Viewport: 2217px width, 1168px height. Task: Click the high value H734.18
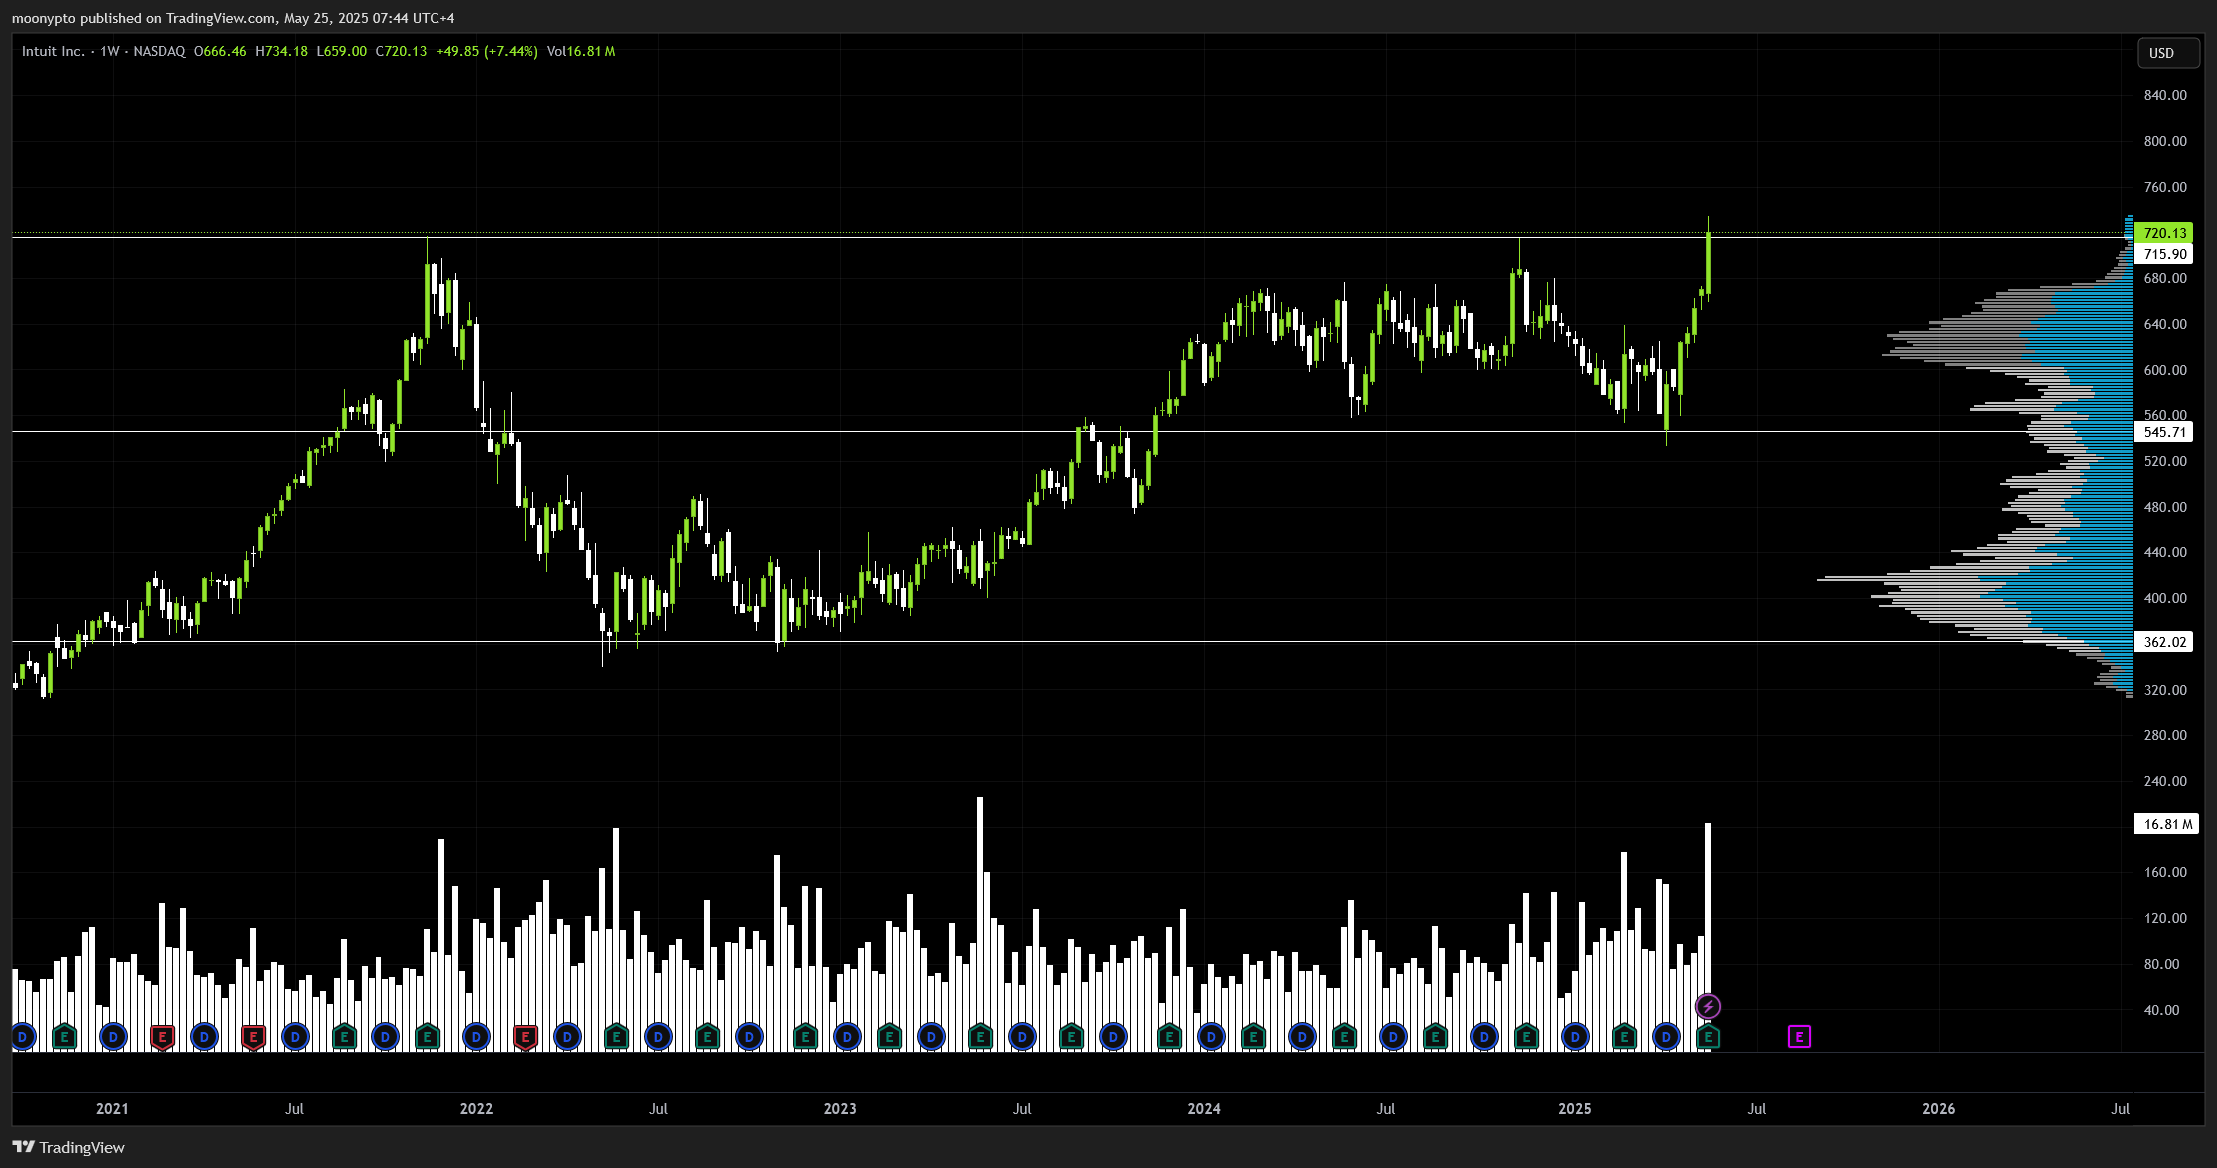click(281, 51)
